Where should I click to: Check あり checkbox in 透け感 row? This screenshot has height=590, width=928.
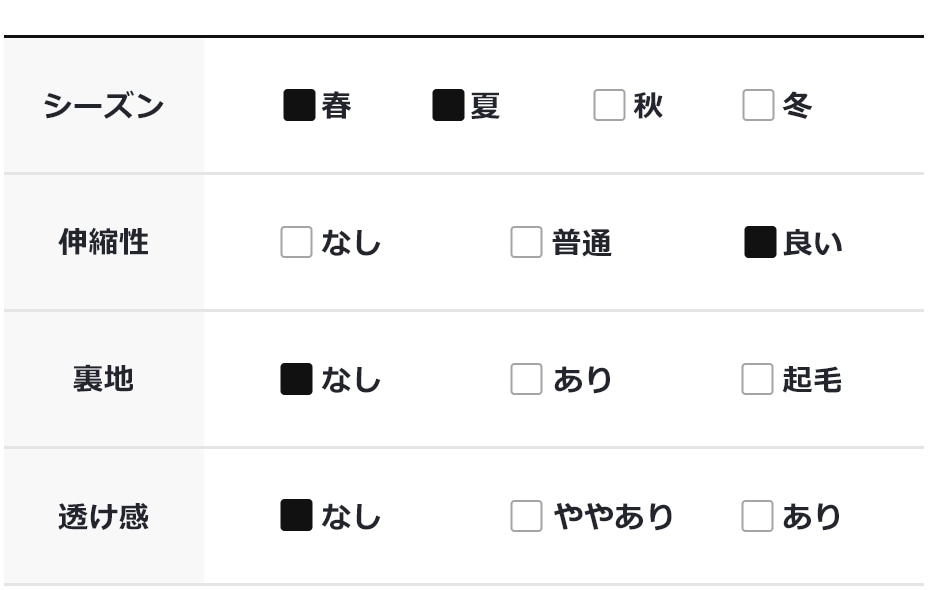(757, 516)
